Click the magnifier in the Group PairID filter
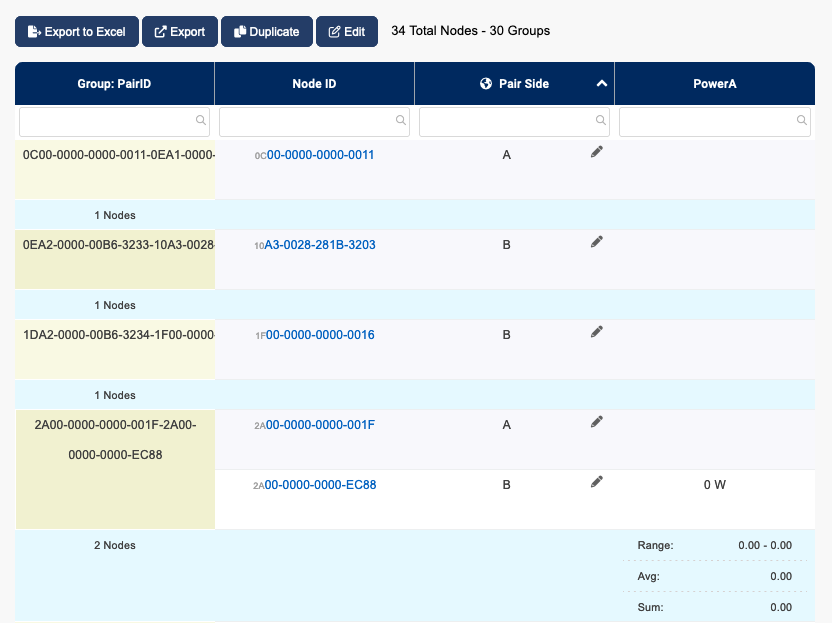This screenshot has width=832, height=623. tap(201, 120)
